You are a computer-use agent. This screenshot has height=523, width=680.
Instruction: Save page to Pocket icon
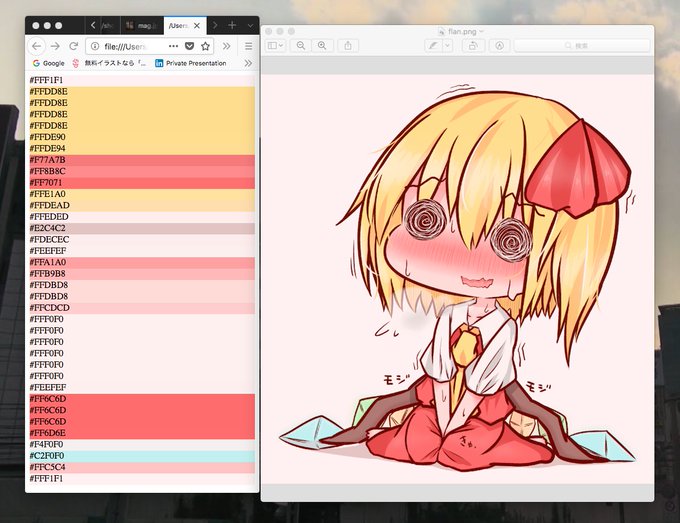coord(190,46)
